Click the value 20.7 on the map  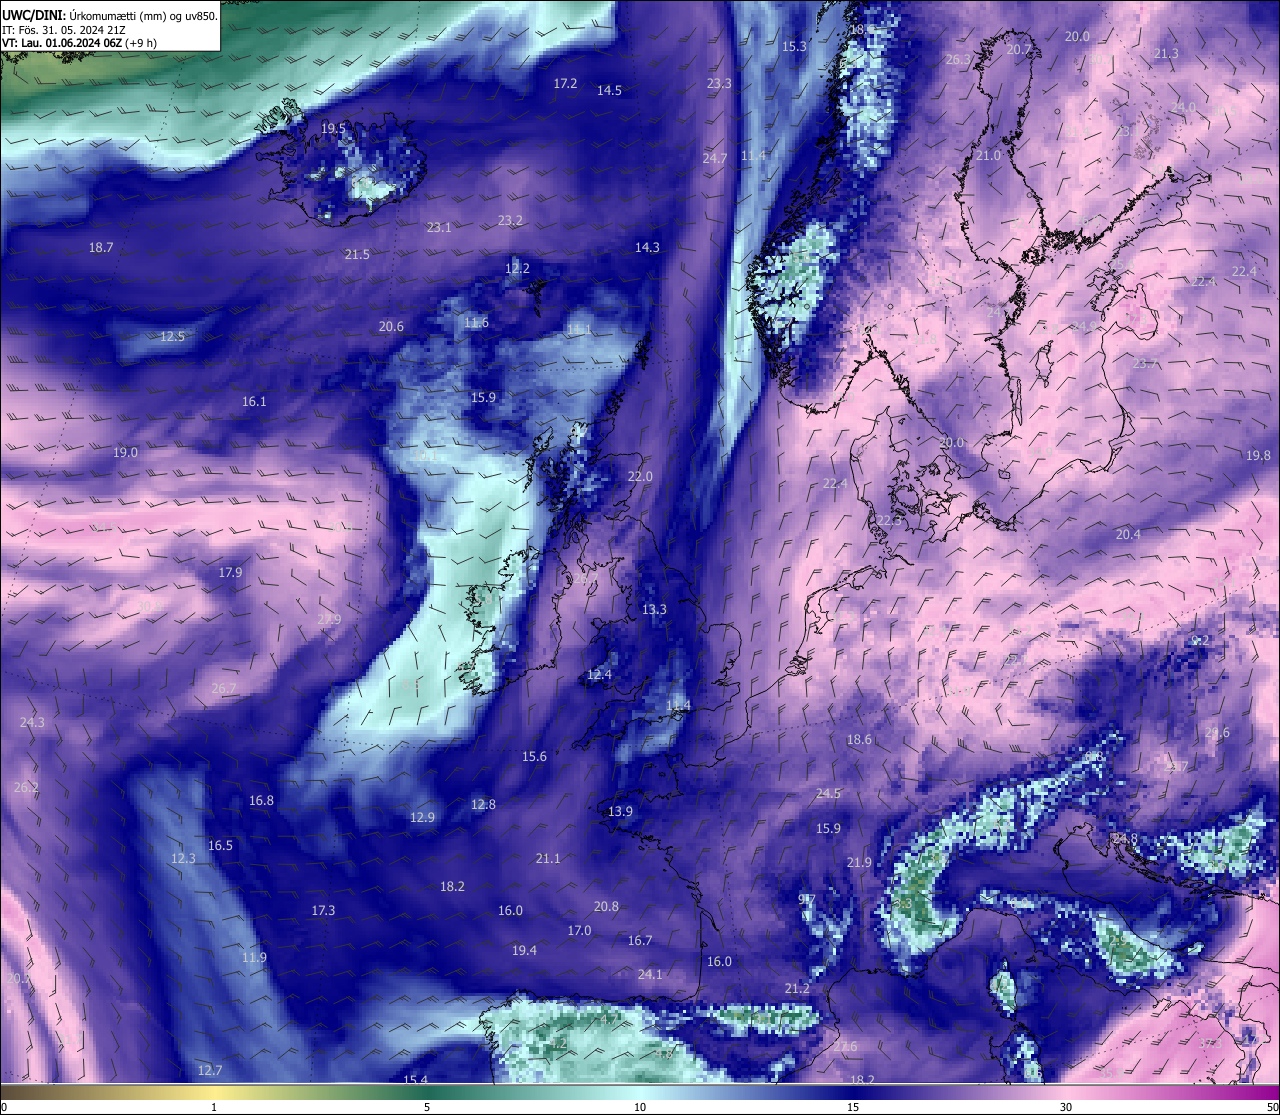coord(1018,50)
